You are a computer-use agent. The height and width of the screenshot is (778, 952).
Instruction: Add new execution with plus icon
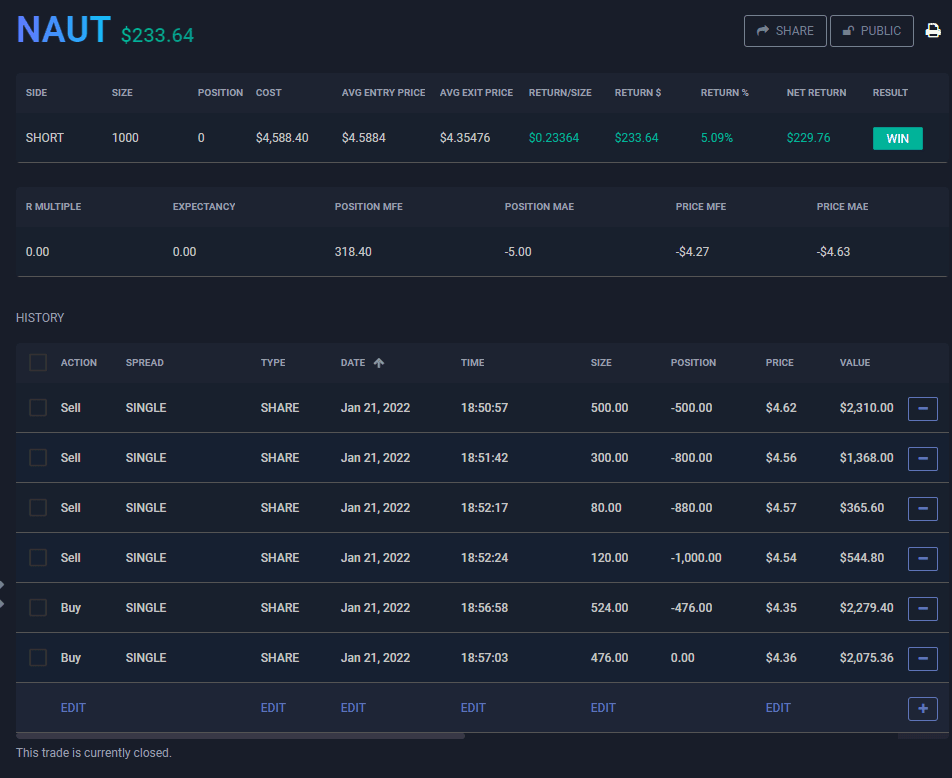tap(922, 708)
